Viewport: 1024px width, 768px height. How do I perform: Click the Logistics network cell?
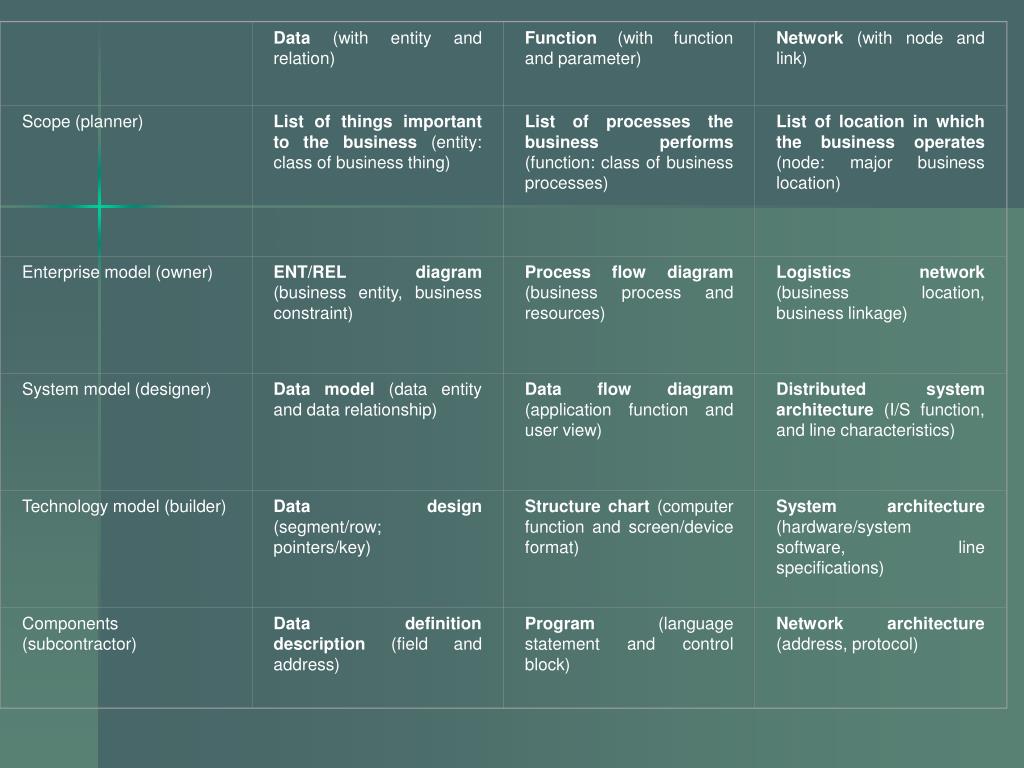[880, 315]
